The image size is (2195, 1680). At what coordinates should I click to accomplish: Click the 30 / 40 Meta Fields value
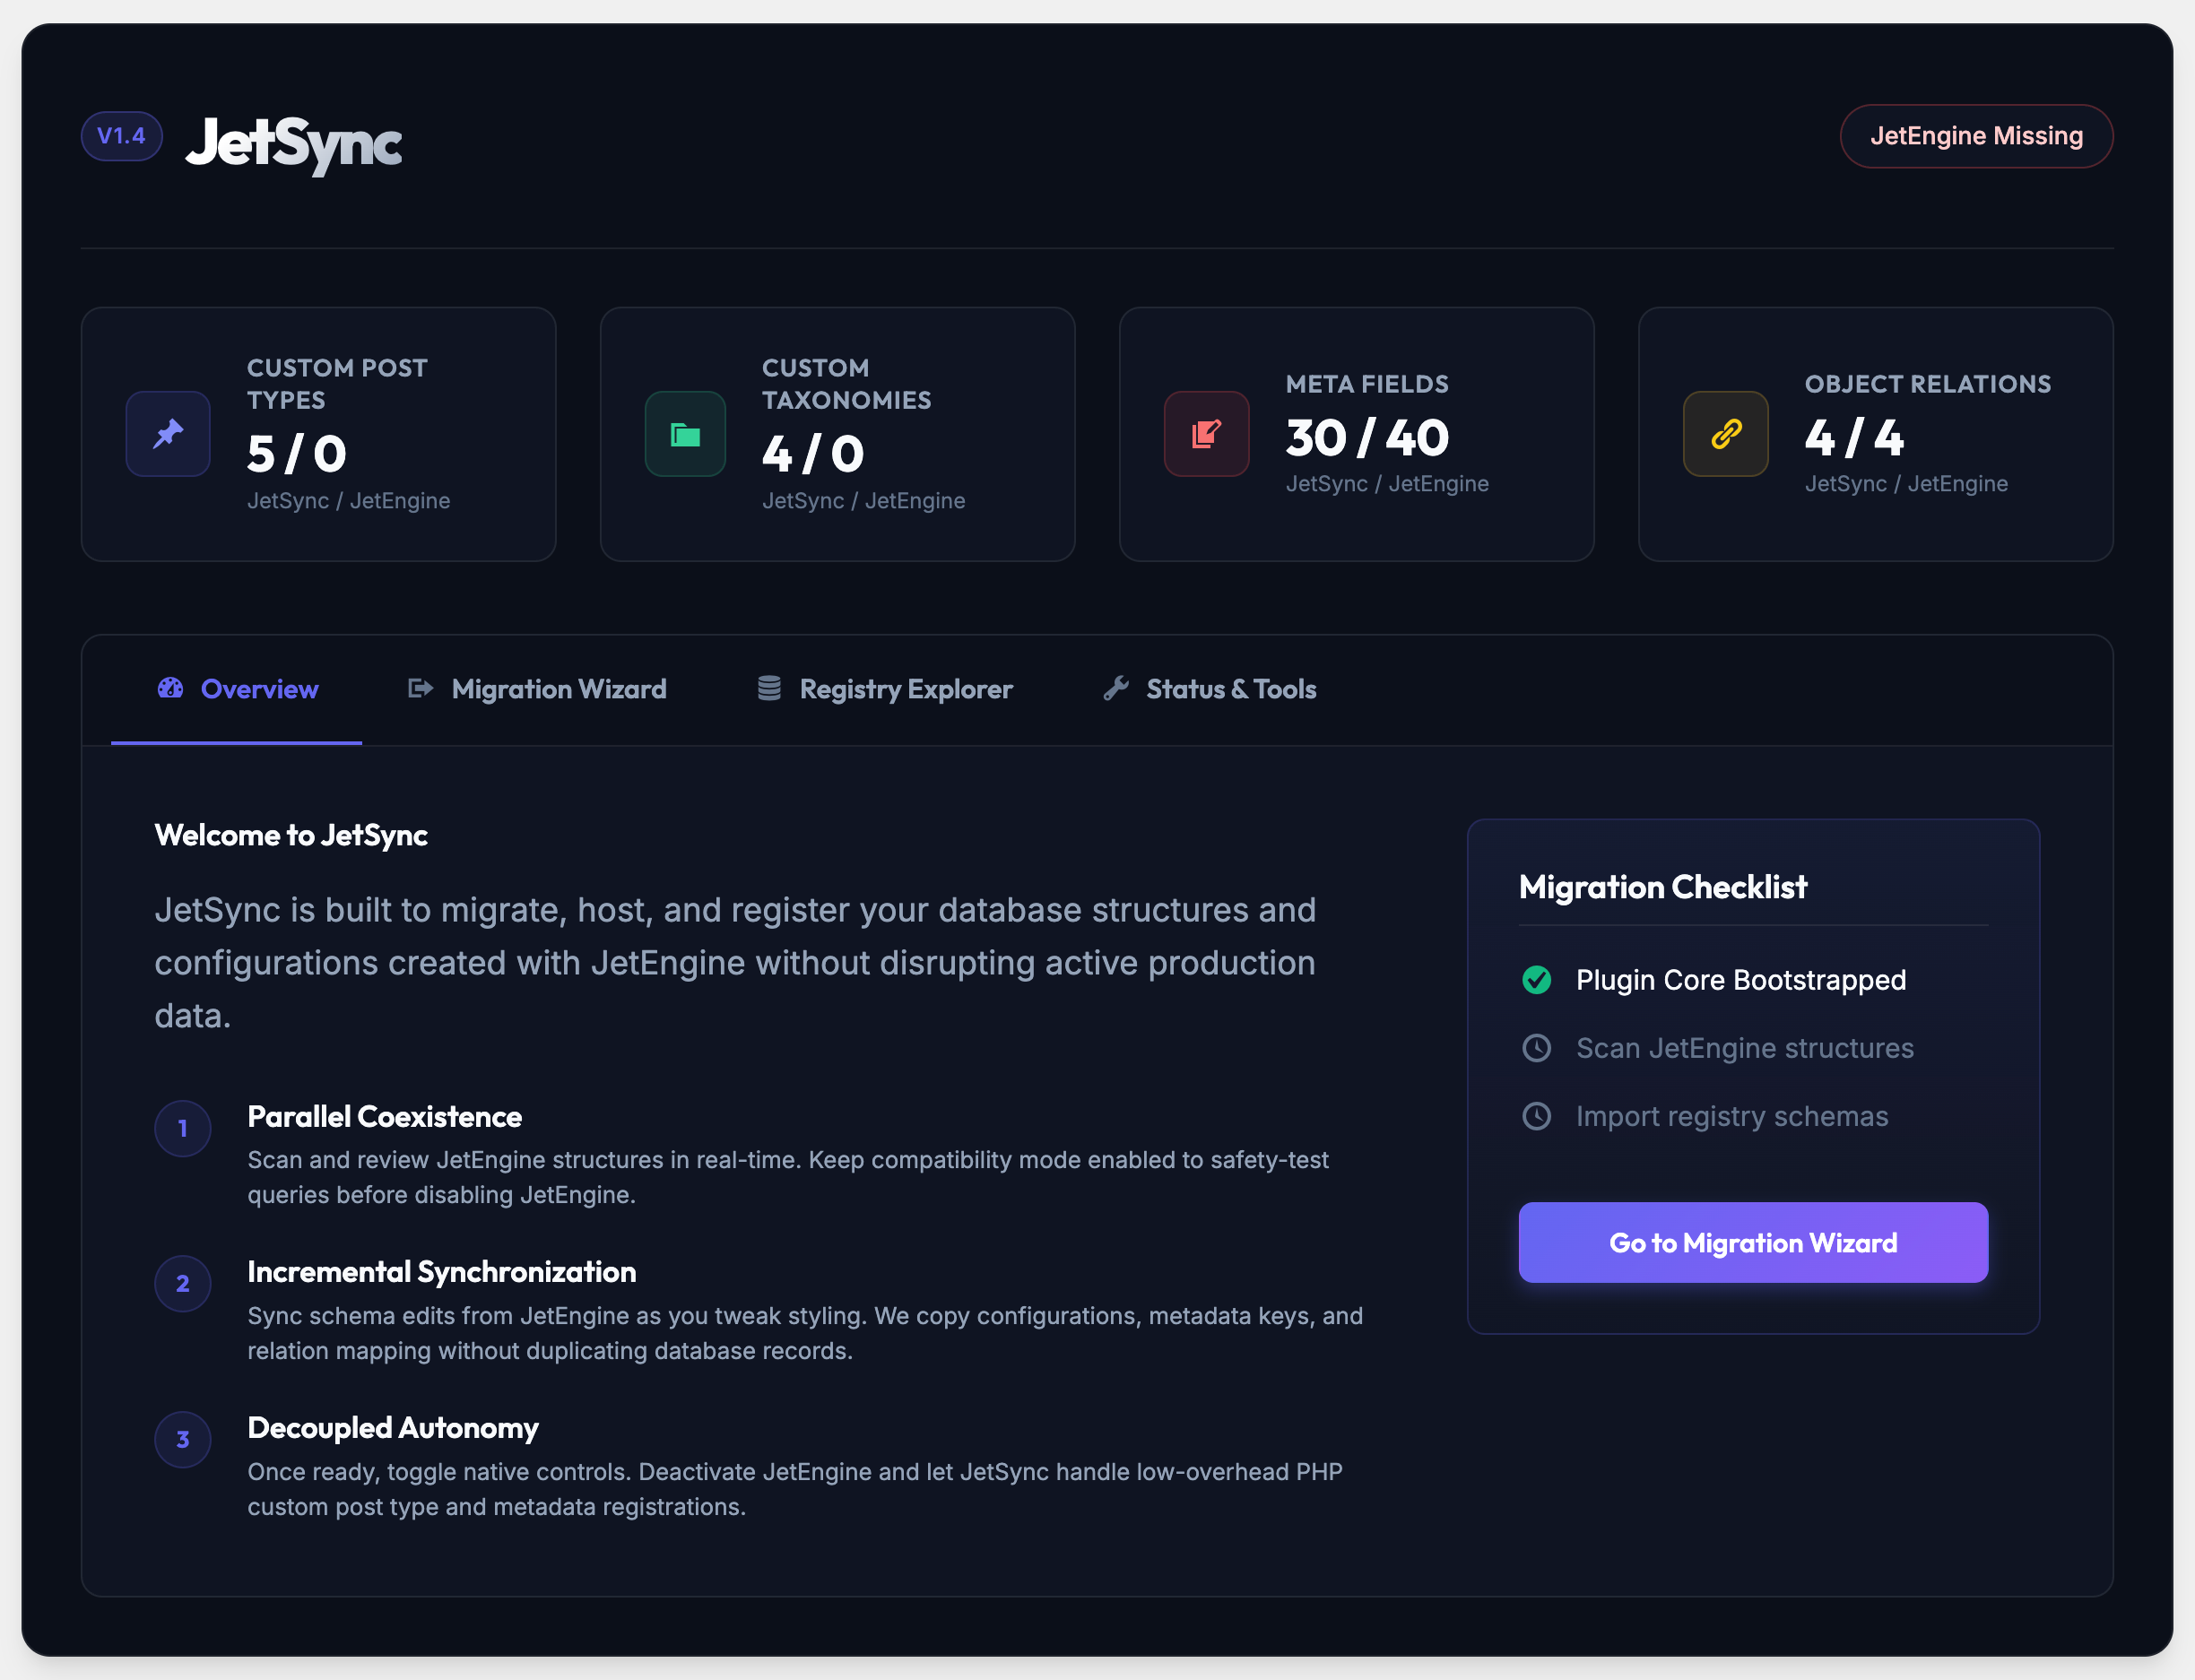(1367, 438)
